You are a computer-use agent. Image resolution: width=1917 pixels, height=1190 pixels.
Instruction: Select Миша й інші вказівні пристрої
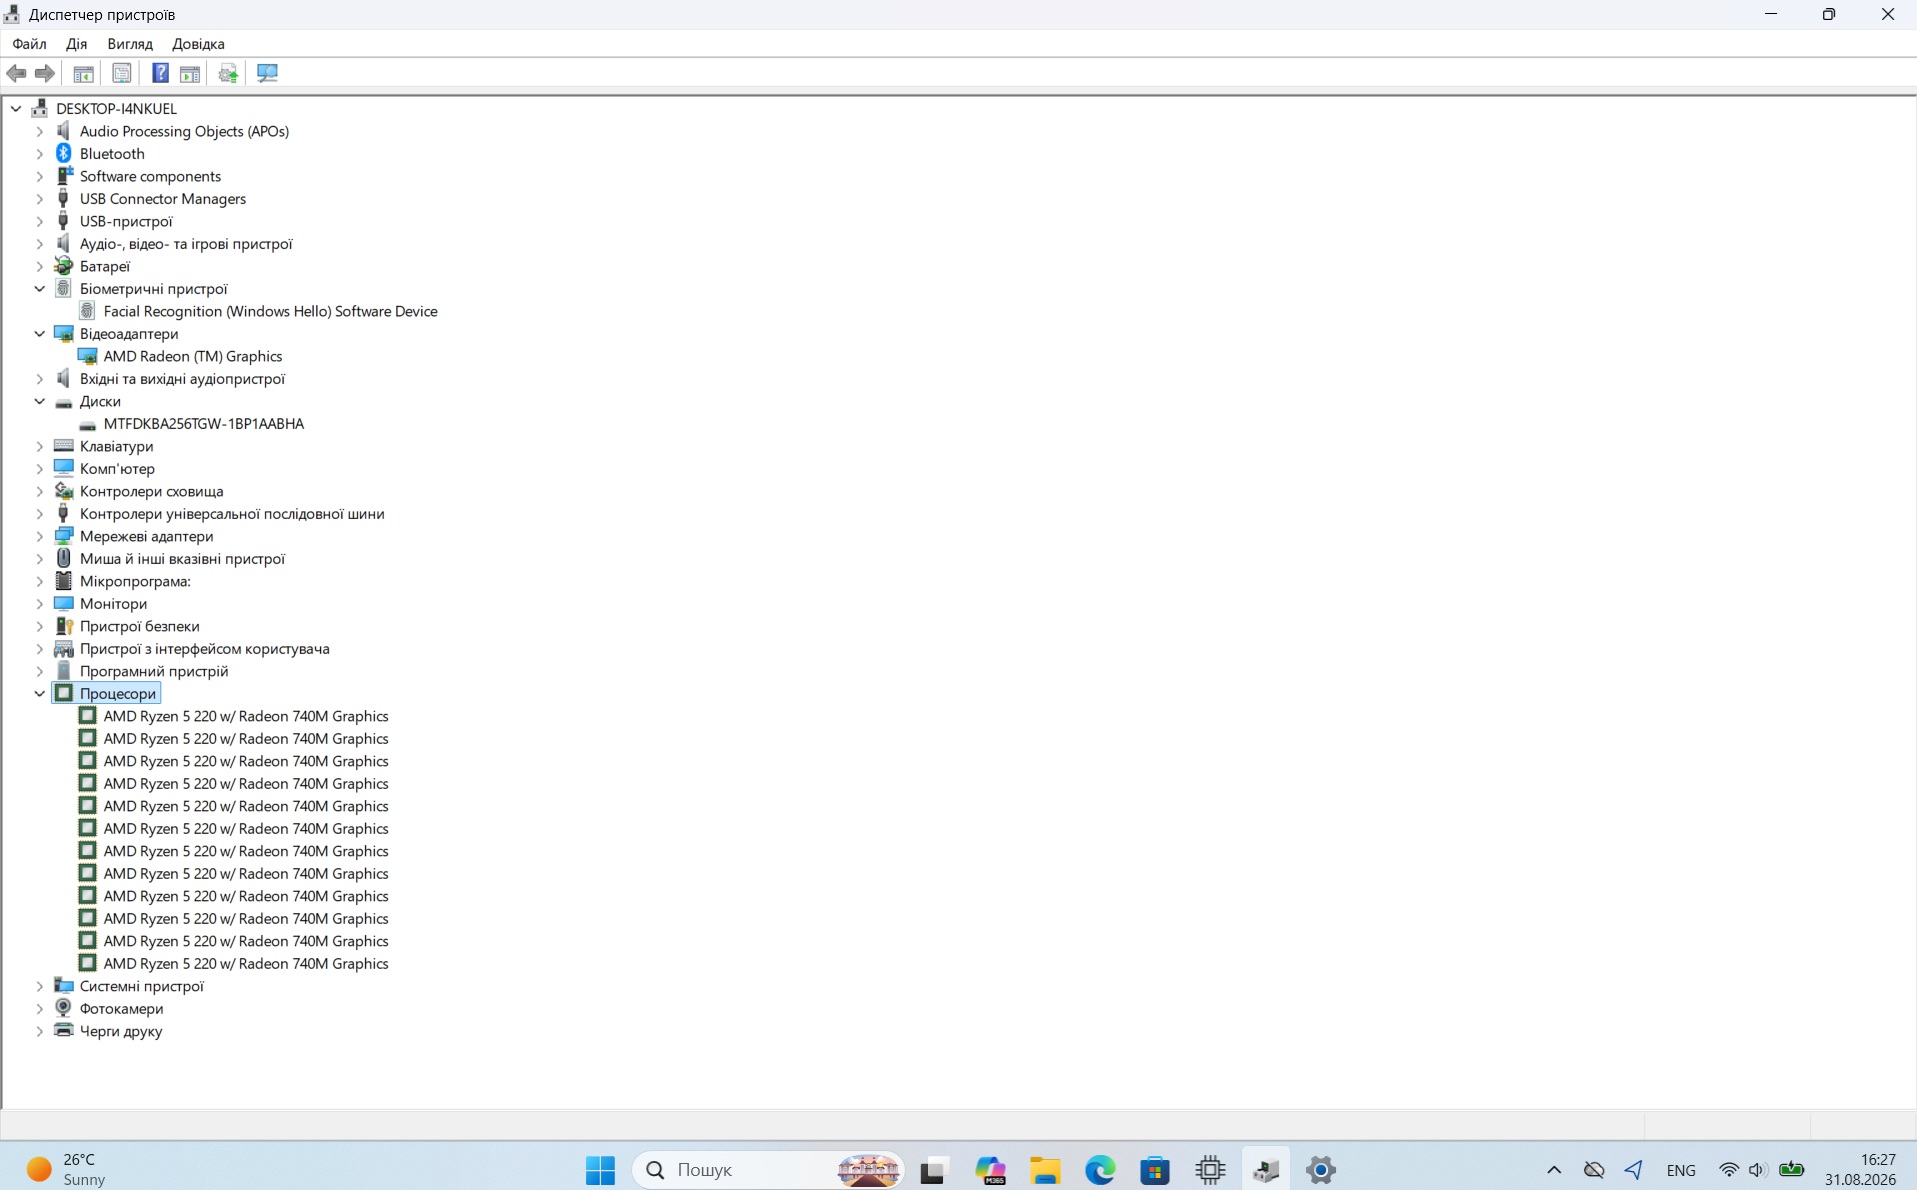tap(182, 558)
